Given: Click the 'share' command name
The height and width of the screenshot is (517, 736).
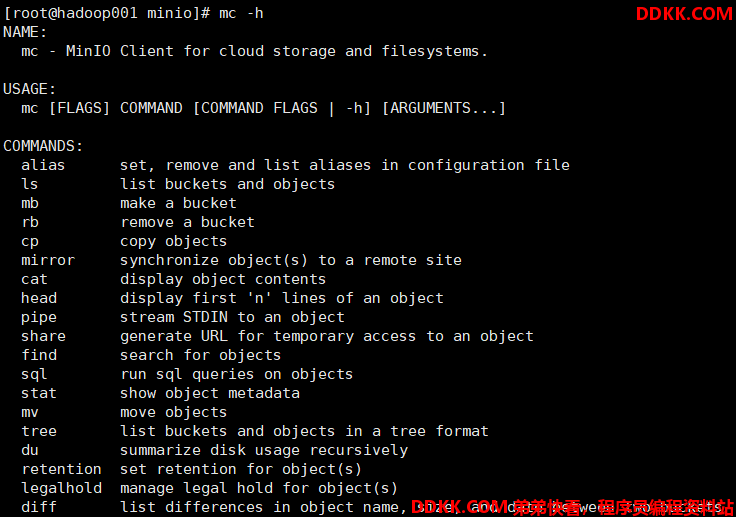Looking at the screenshot, I should tap(43, 336).
